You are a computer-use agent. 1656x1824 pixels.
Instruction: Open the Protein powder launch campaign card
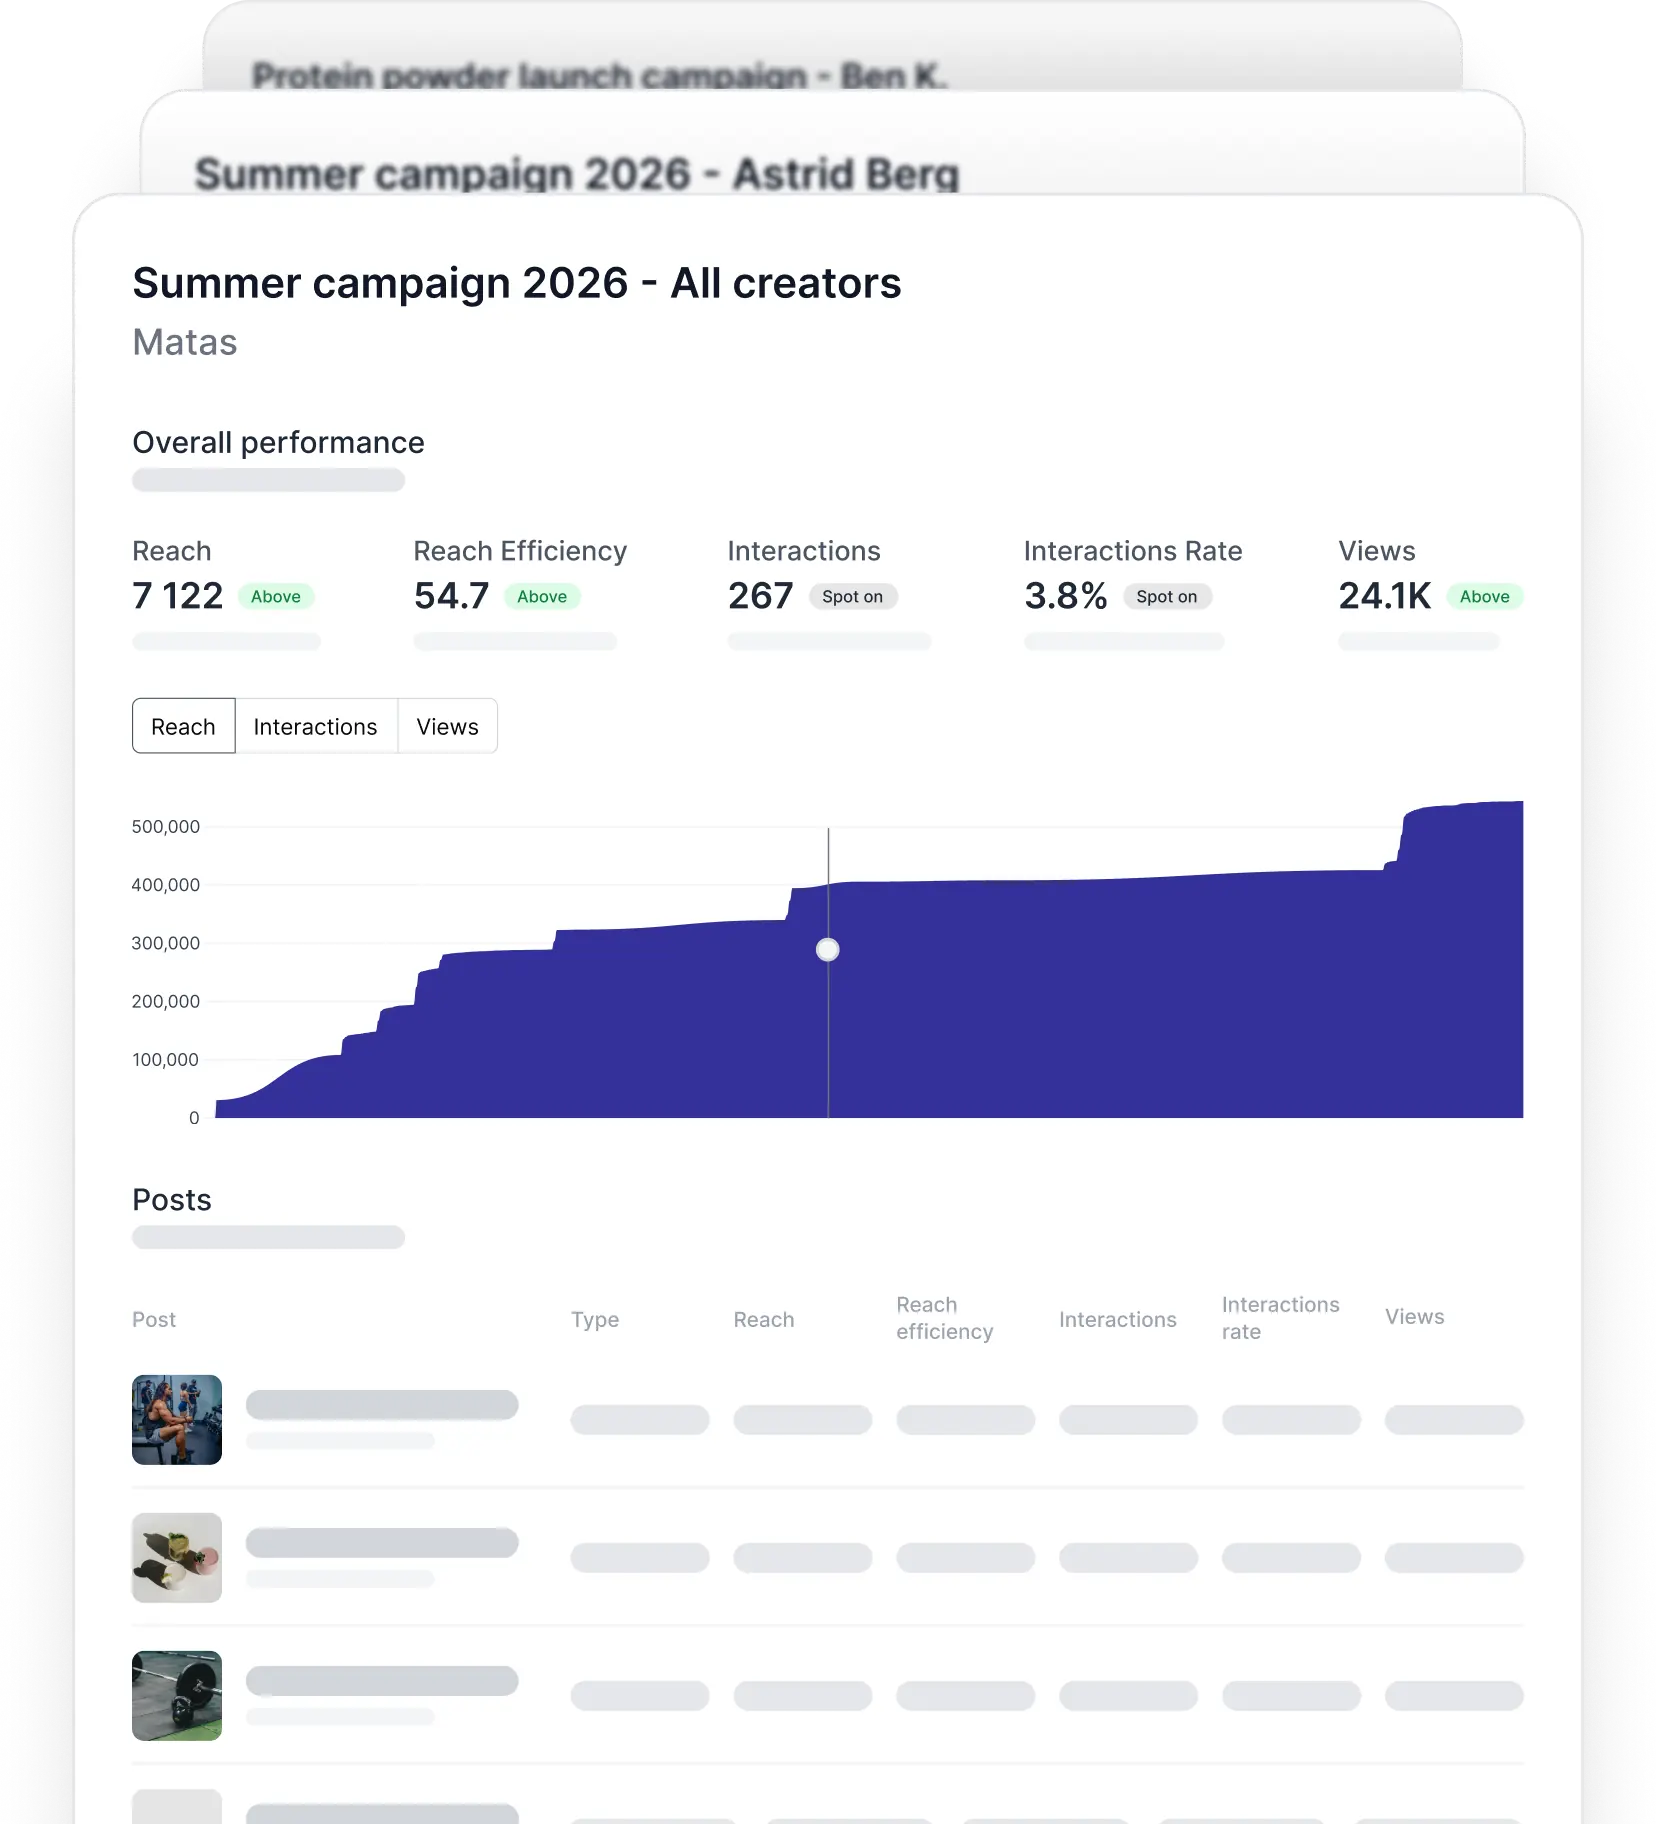(x=832, y=48)
